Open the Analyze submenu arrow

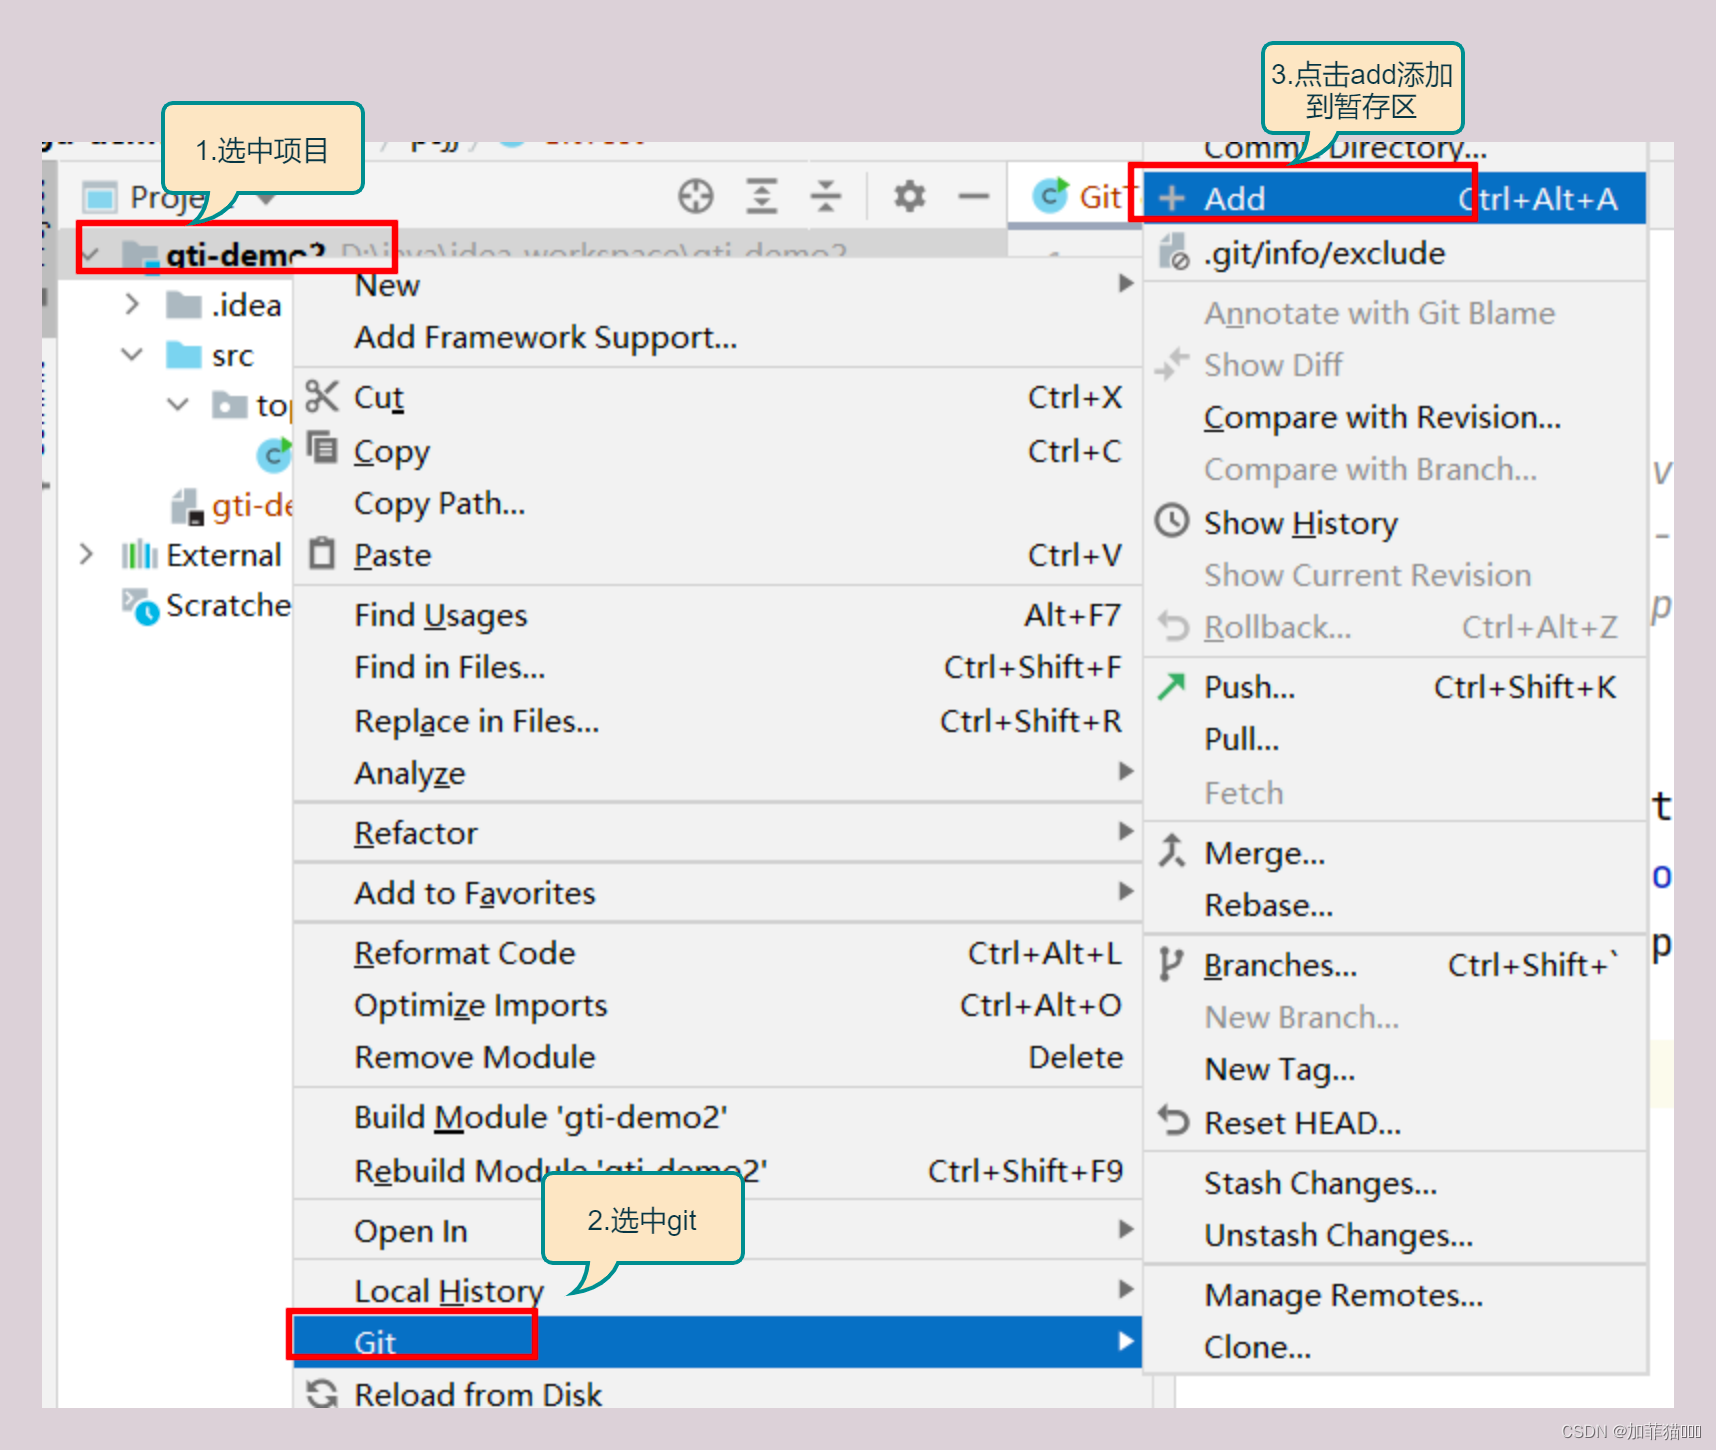pos(1125,772)
